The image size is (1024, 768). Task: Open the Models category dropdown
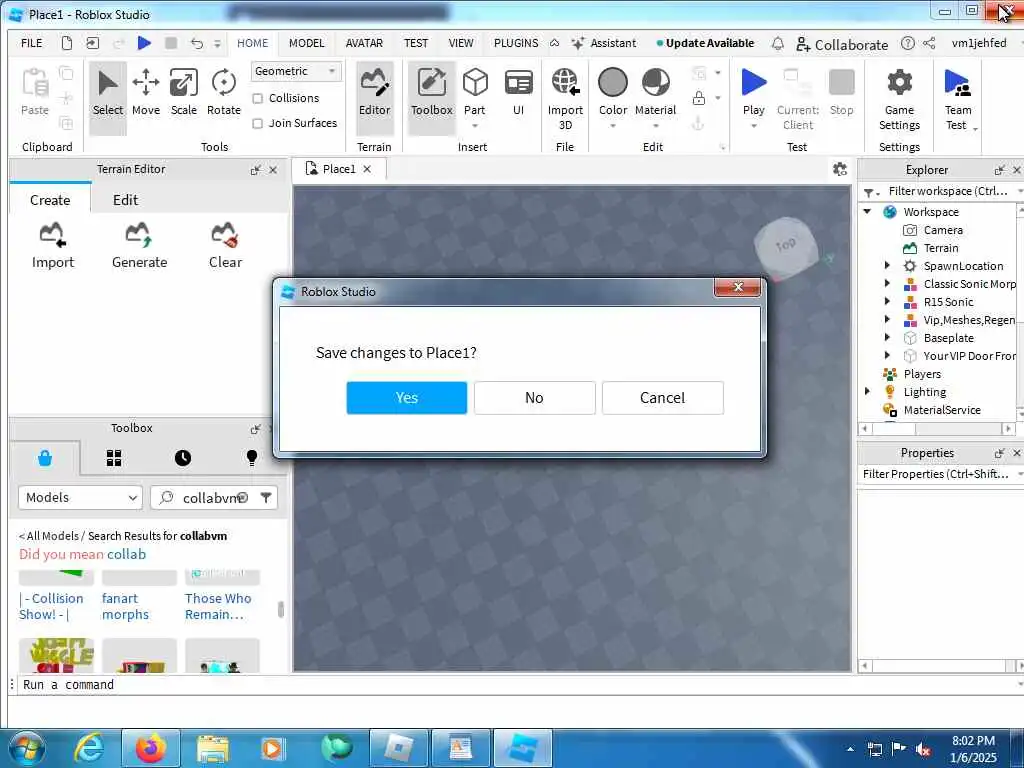pos(80,498)
